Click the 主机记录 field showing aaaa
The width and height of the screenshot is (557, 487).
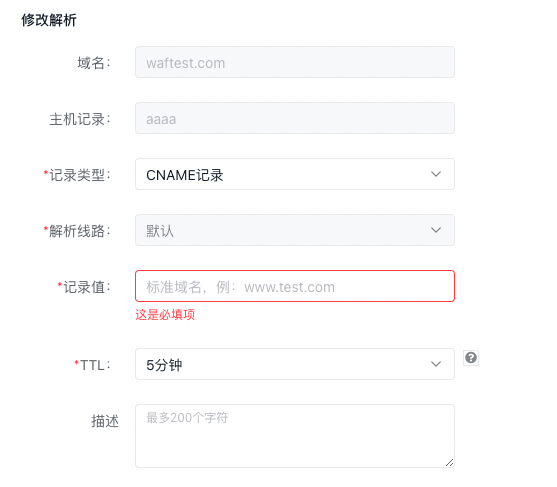coord(295,118)
